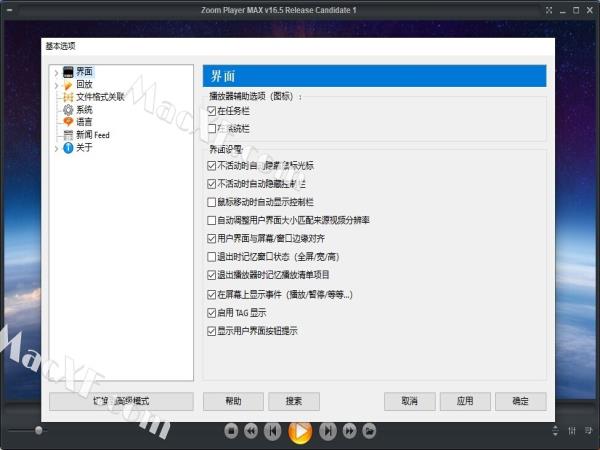Click the playlist icon at bottom right
600x450 pixels.
589,431
